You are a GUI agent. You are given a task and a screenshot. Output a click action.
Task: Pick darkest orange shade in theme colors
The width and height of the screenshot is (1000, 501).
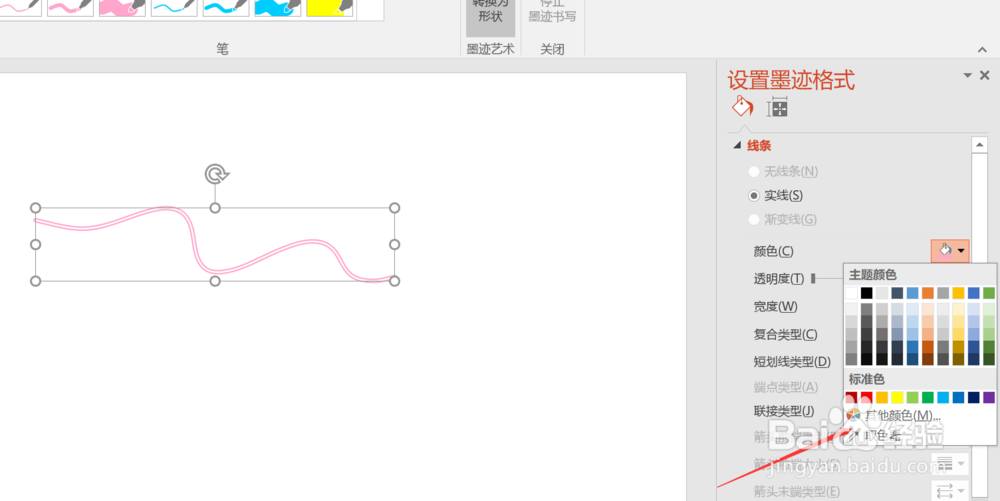pos(928,359)
